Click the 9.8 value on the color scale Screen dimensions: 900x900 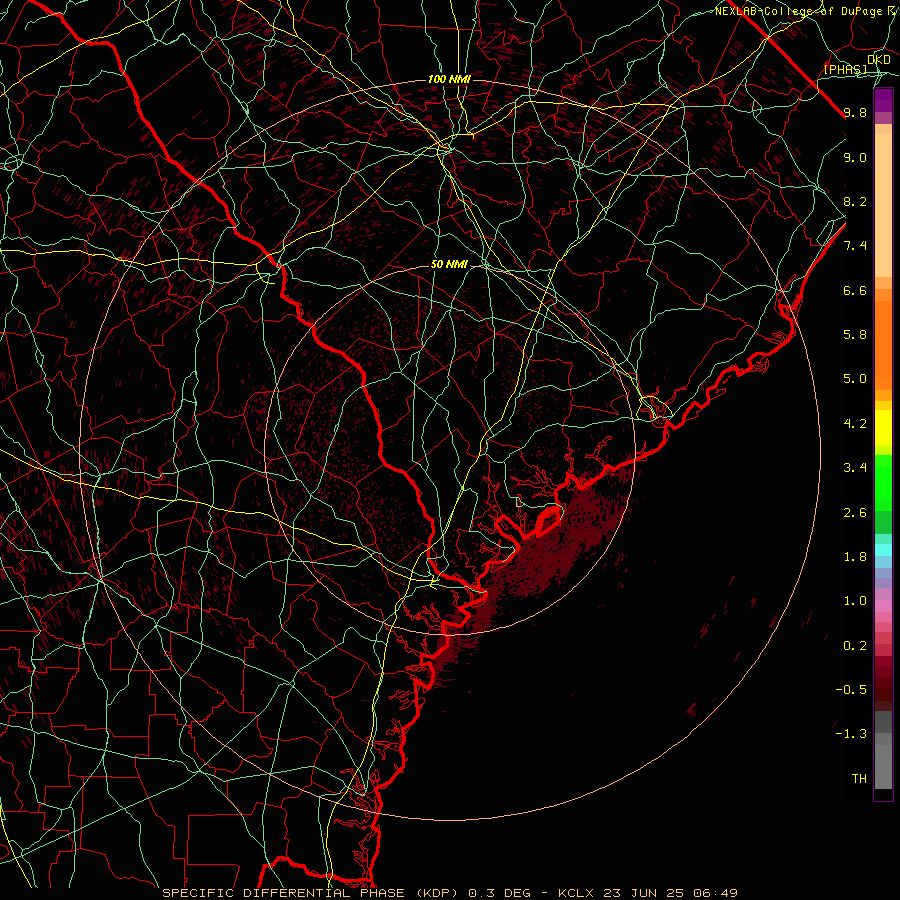point(855,113)
